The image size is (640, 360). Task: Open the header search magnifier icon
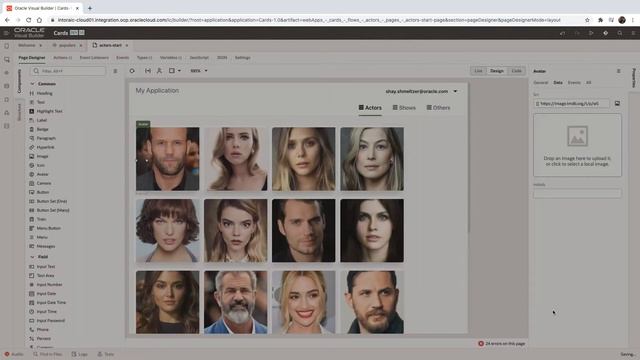(620, 33)
